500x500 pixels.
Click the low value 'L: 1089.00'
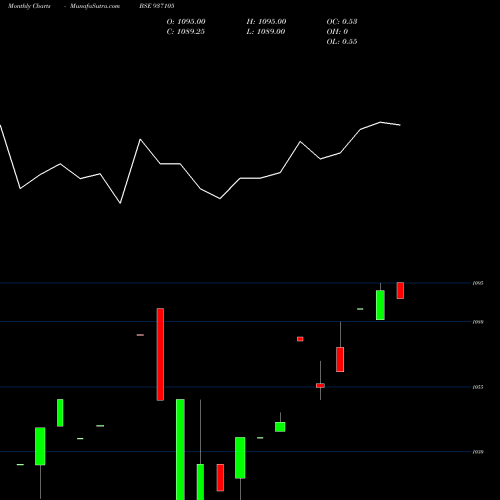pyautogui.click(x=266, y=32)
